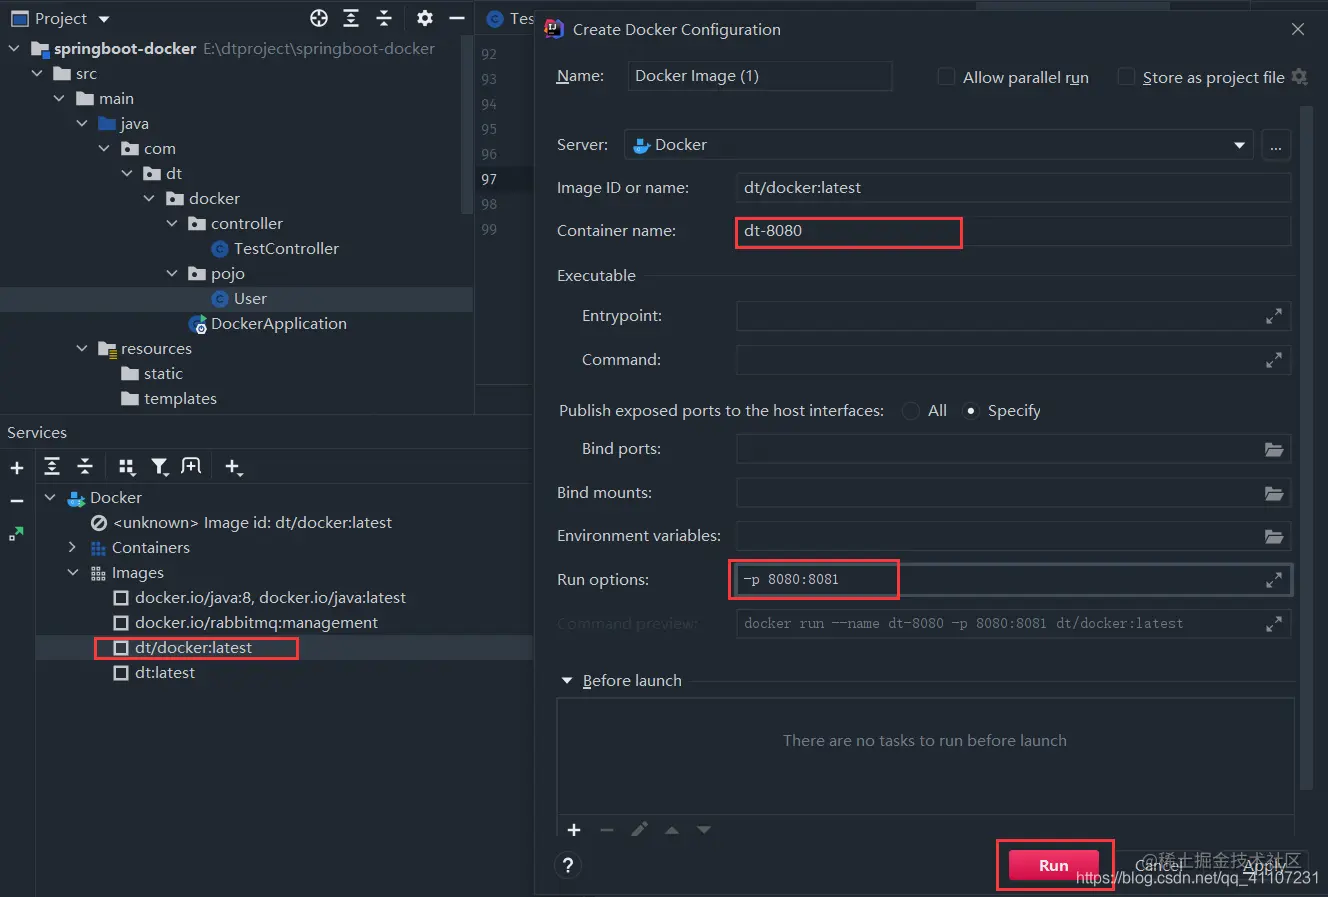1328x897 pixels.
Task: Focus the Container name field
Action: pos(1013,231)
